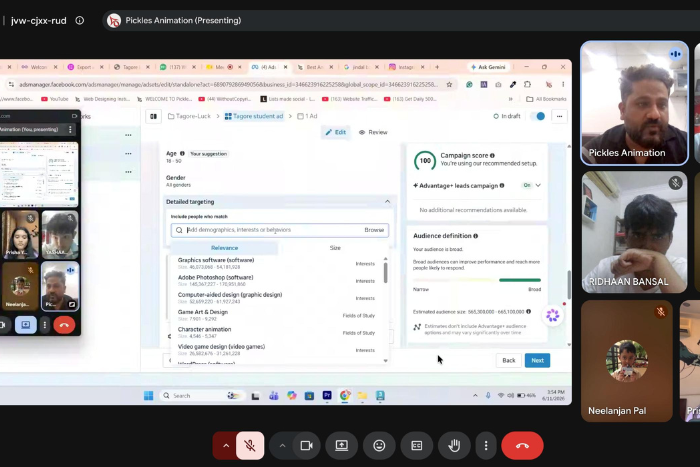The width and height of the screenshot is (700, 467).
Task: Click the Next button
Action: click(x=538, y=360)
